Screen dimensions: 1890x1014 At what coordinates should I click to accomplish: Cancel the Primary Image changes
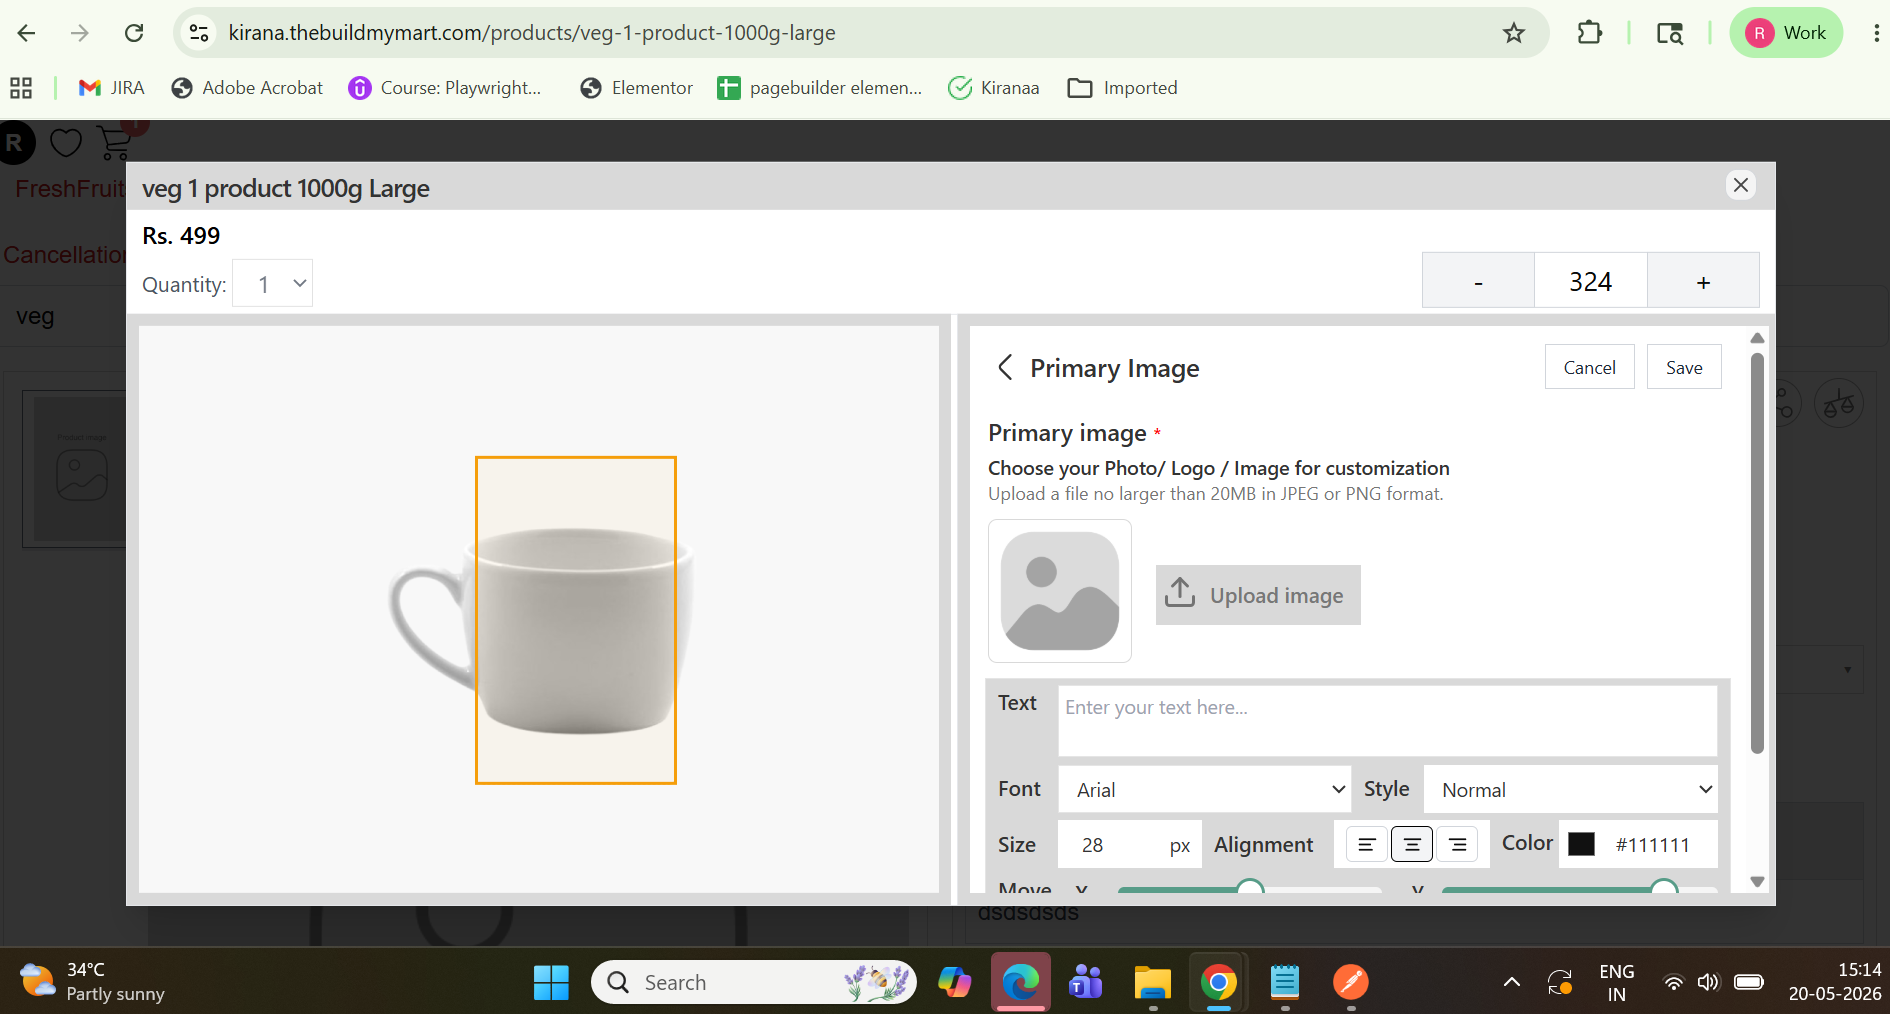point(1589,367)
